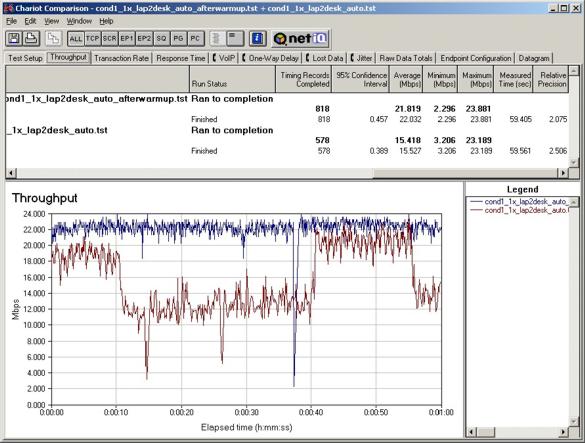Image resolution: width=585 pixels, height=443 pixels.
Task: Click the Run Status column header
Action: click(232, 79)
